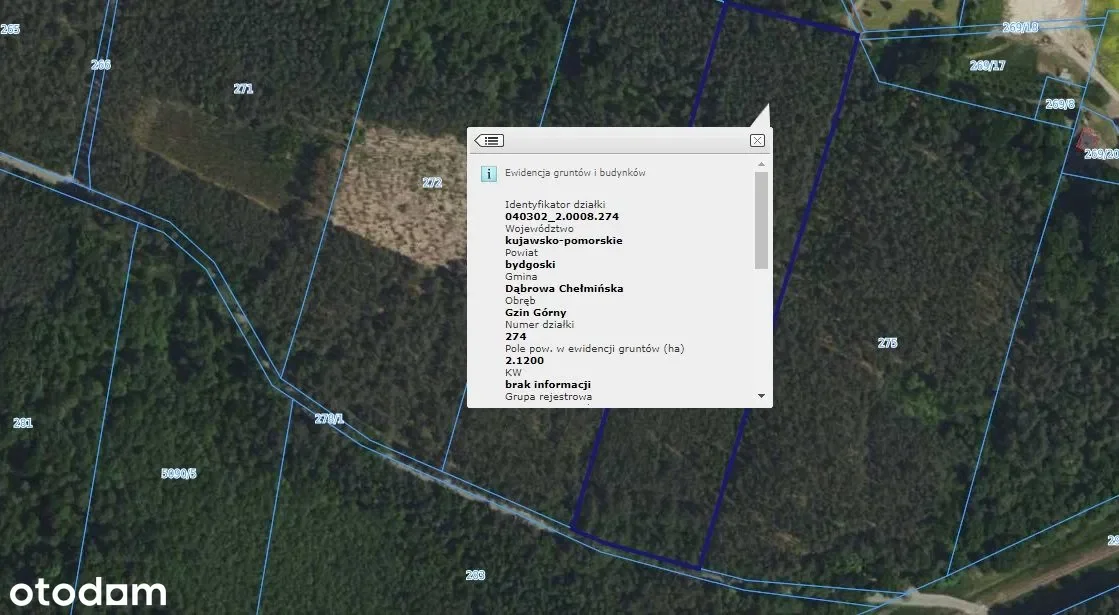Screen dimensions: 1119x615
Task: Select parcel 275 label on map
Action: pos(887,343)
